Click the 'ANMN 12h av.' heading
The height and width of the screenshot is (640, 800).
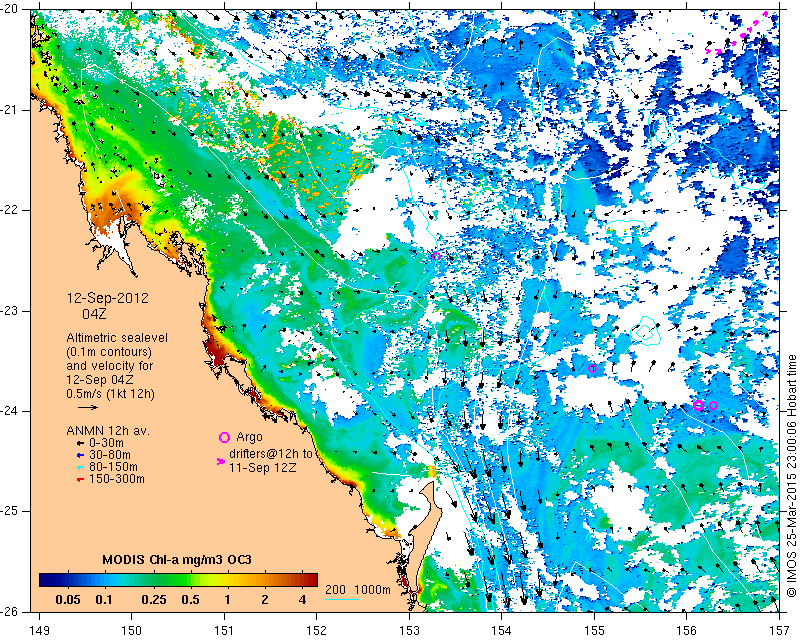tap(108, 431)
